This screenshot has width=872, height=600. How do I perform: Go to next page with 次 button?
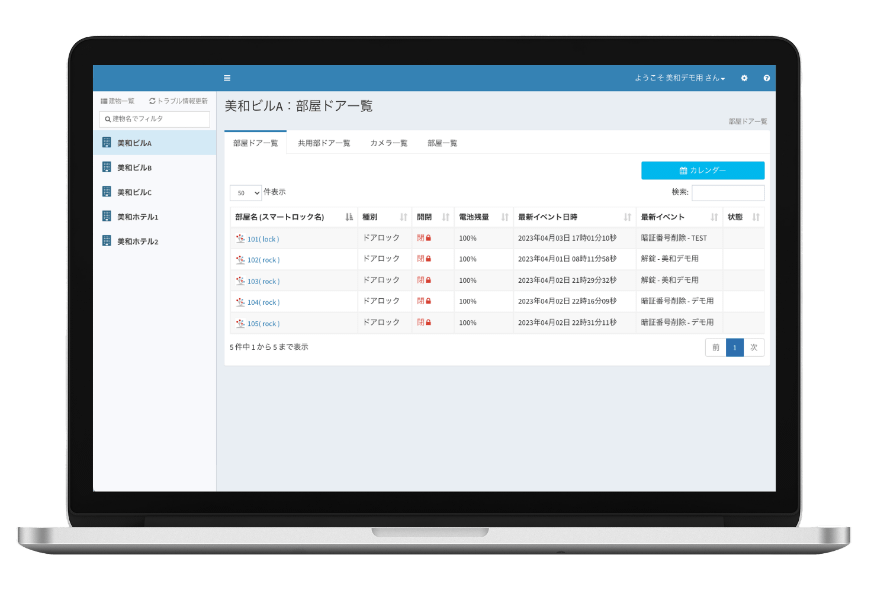[754, 347]
